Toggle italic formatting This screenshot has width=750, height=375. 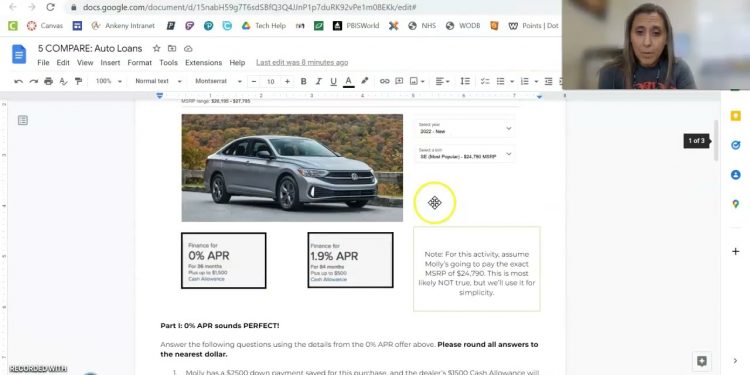point(318,81)
